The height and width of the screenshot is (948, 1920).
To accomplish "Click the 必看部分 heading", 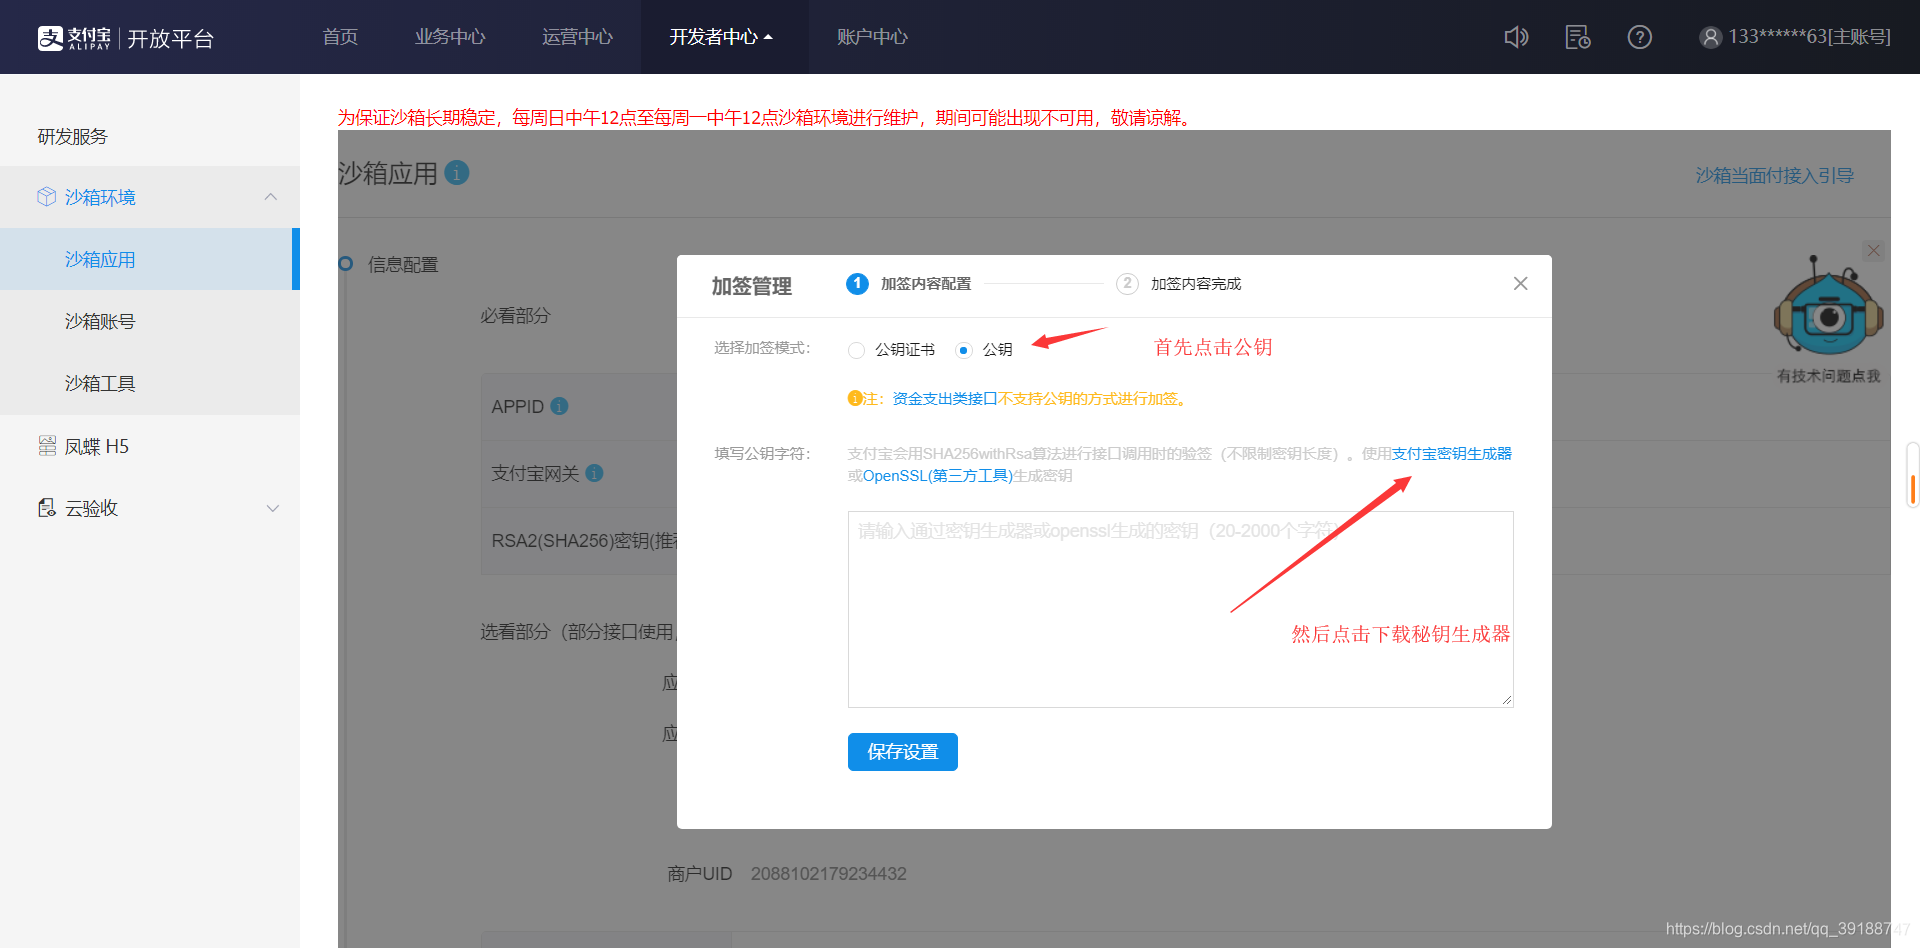I will pyautogui.click(x=515, y=316).
